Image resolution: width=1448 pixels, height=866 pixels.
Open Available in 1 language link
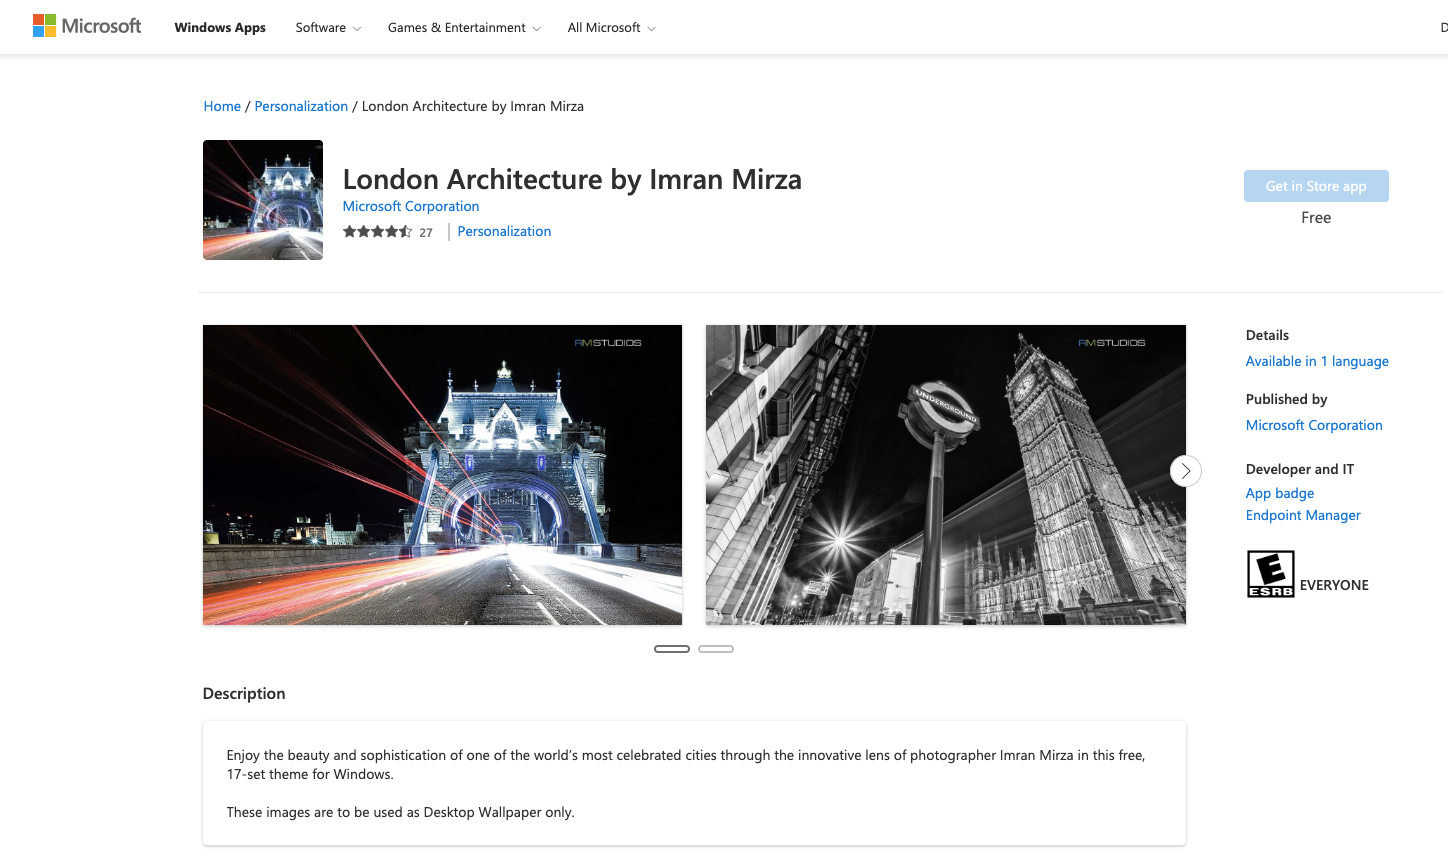pyautogui.click(x=1317, y=361)
